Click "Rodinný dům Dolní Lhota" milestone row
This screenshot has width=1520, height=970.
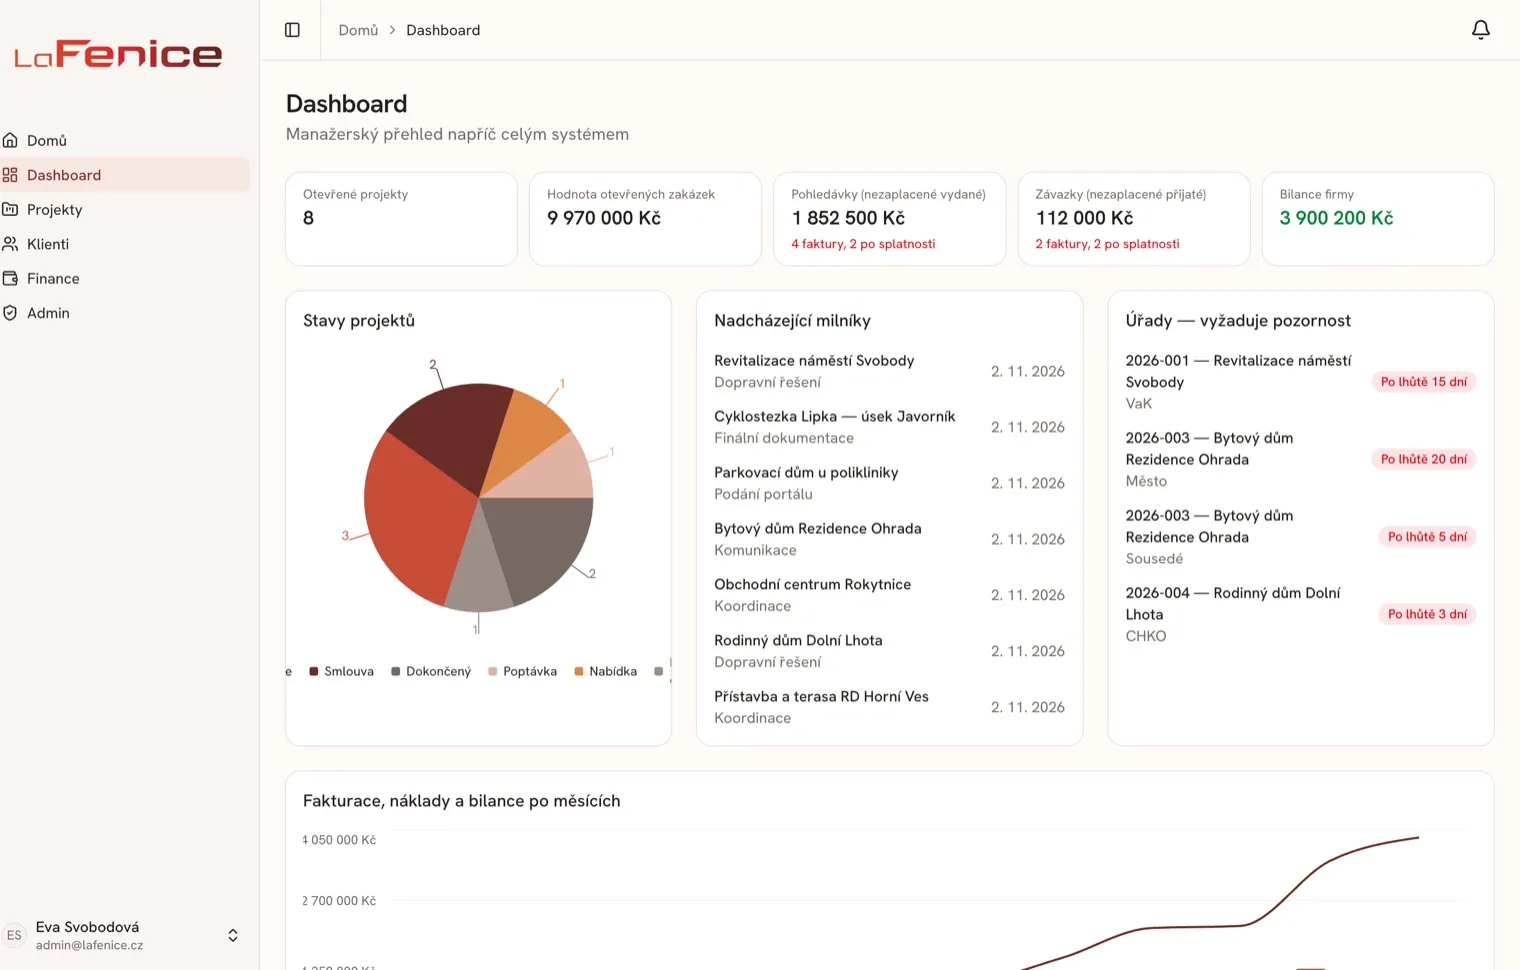click(x=889, y=651)
